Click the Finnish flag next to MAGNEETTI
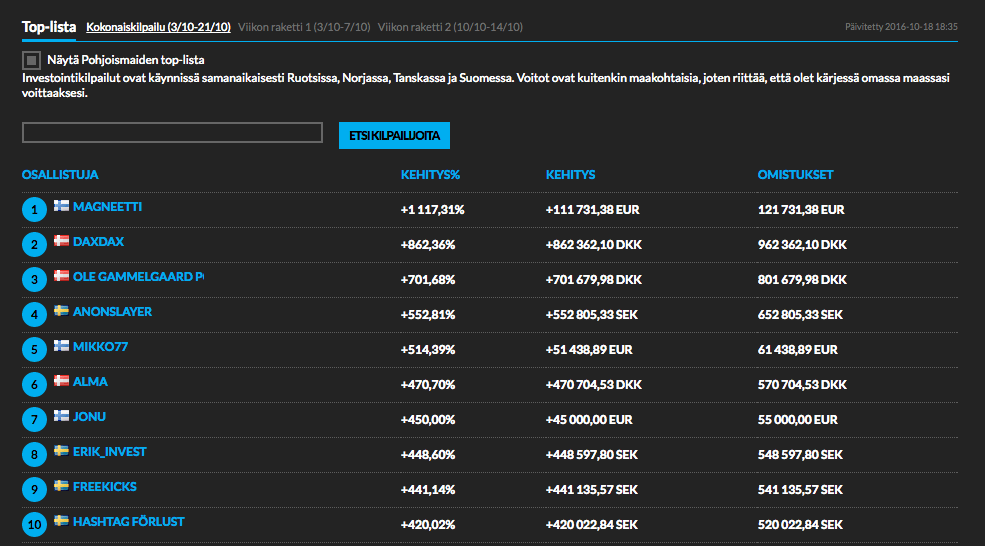The height and width of the screenshot is (546, 985). pyautogui.click(x=62, y=205)
